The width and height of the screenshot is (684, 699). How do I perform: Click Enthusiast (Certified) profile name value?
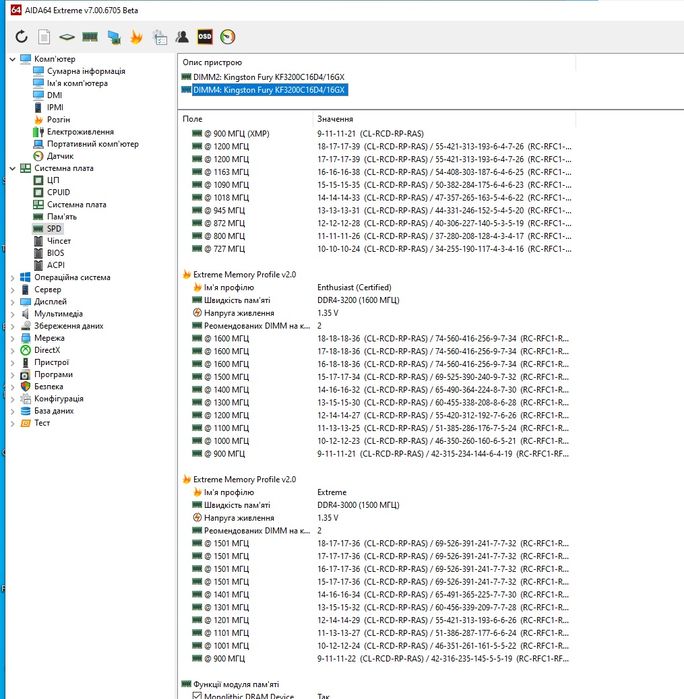click(x=354, y=288)
